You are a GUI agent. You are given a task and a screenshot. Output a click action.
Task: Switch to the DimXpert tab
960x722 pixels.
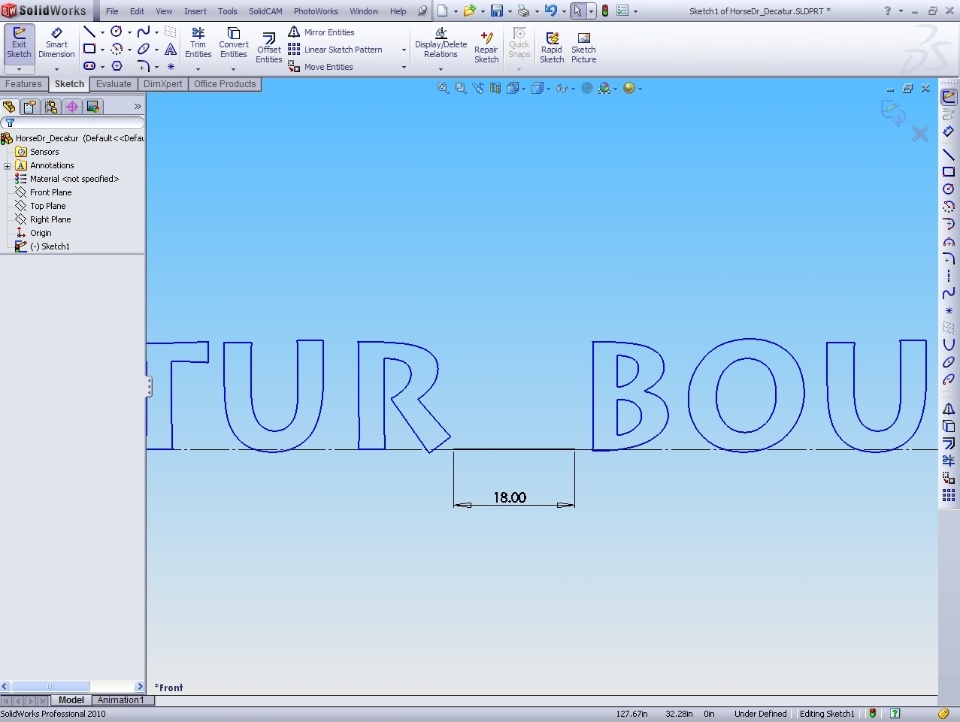coord(162,84)
